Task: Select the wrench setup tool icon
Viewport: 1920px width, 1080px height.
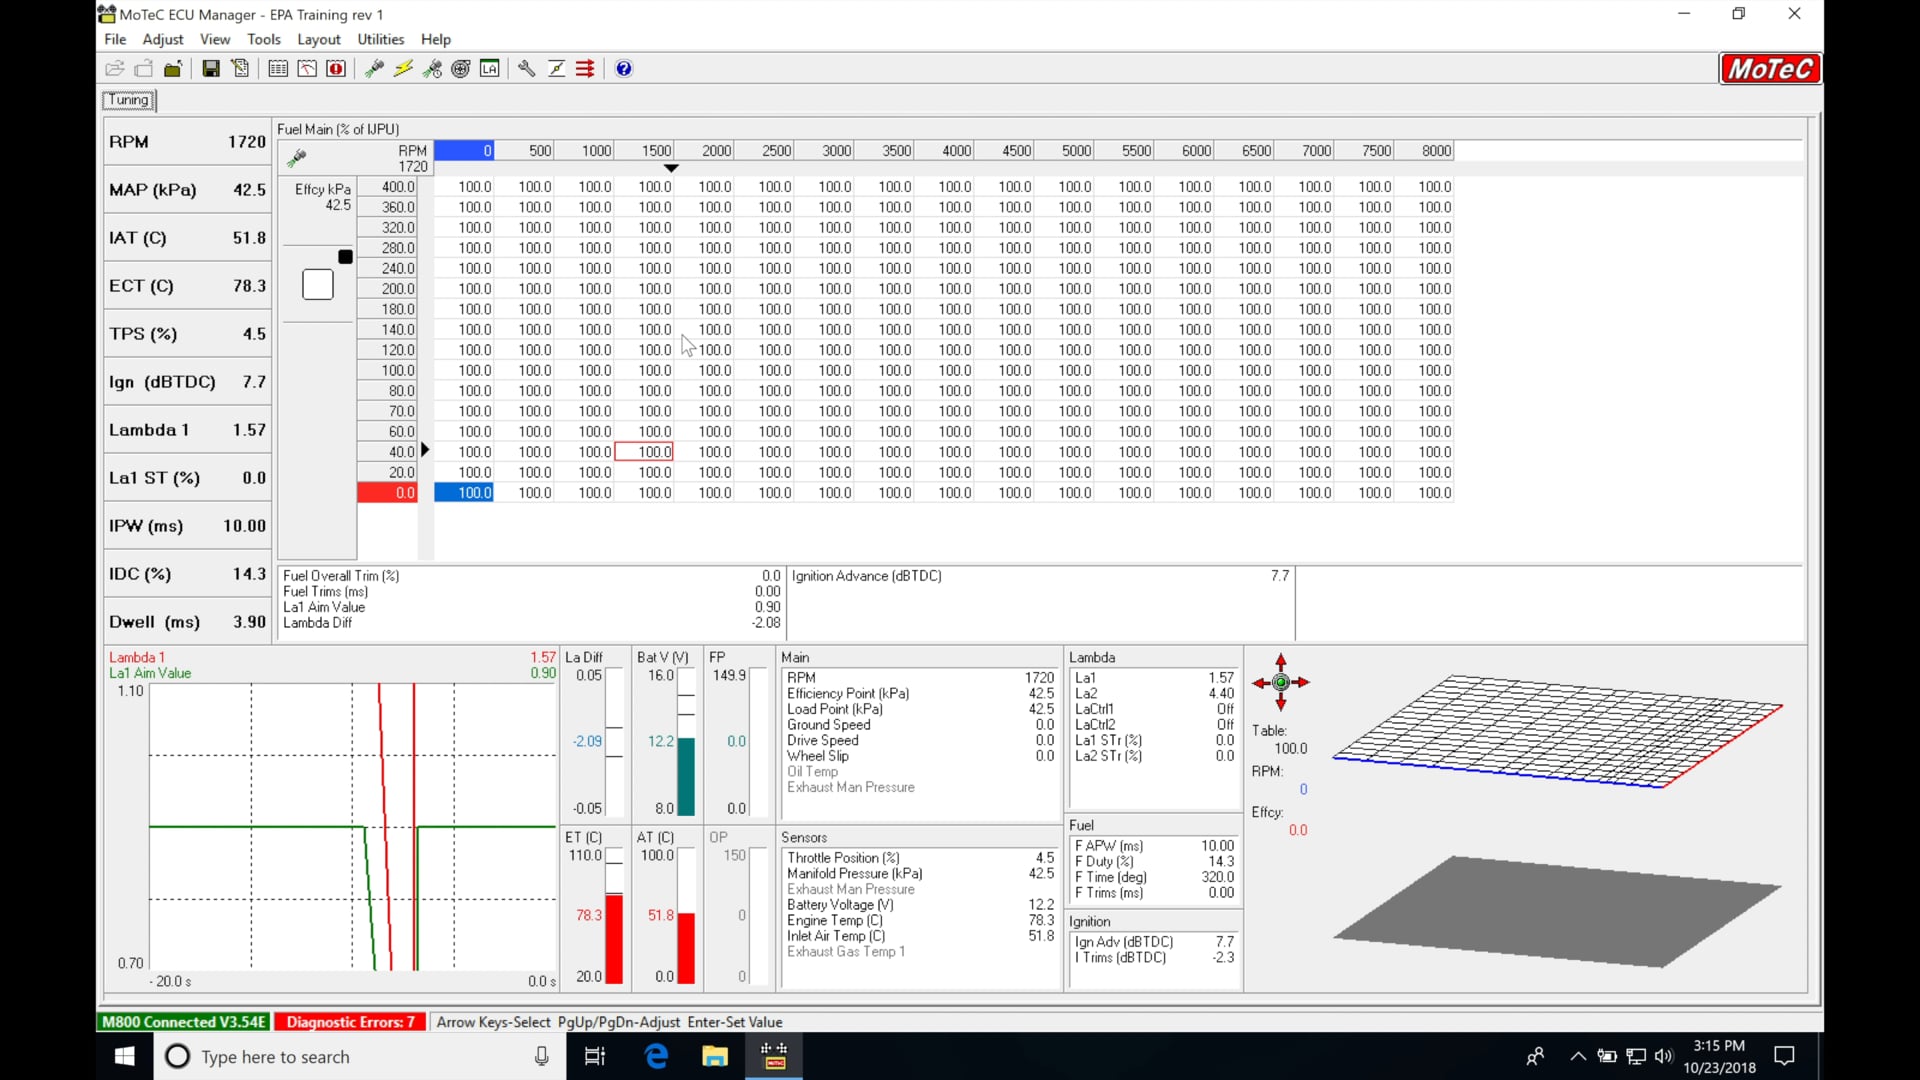Action: (527, 68)
